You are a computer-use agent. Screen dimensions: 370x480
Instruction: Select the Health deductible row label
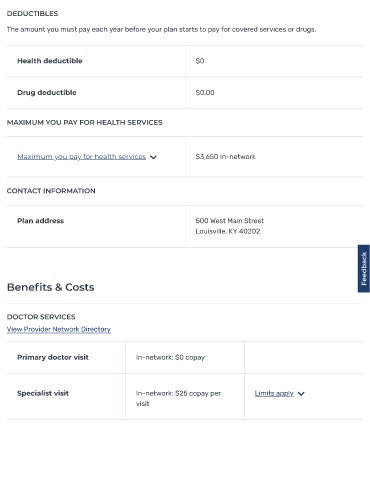[50, 61]
